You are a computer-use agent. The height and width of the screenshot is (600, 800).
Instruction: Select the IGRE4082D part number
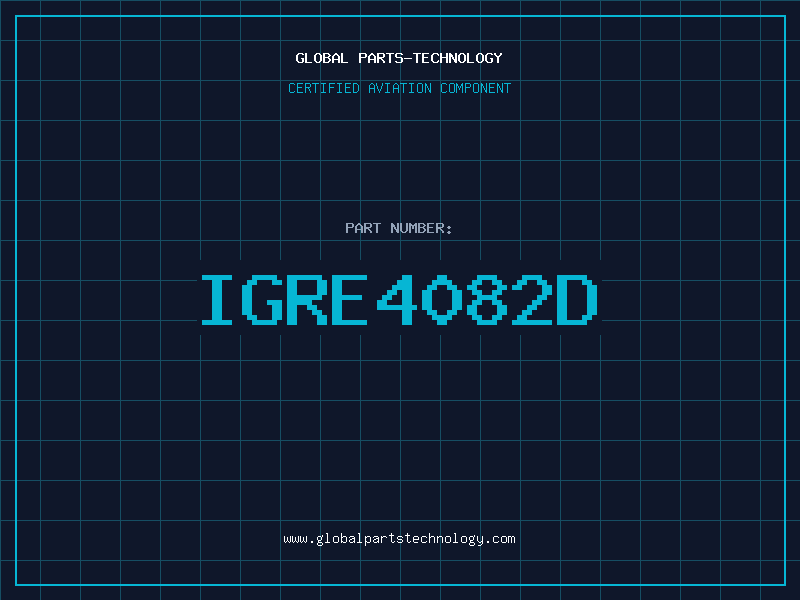(x=399, y=300)
